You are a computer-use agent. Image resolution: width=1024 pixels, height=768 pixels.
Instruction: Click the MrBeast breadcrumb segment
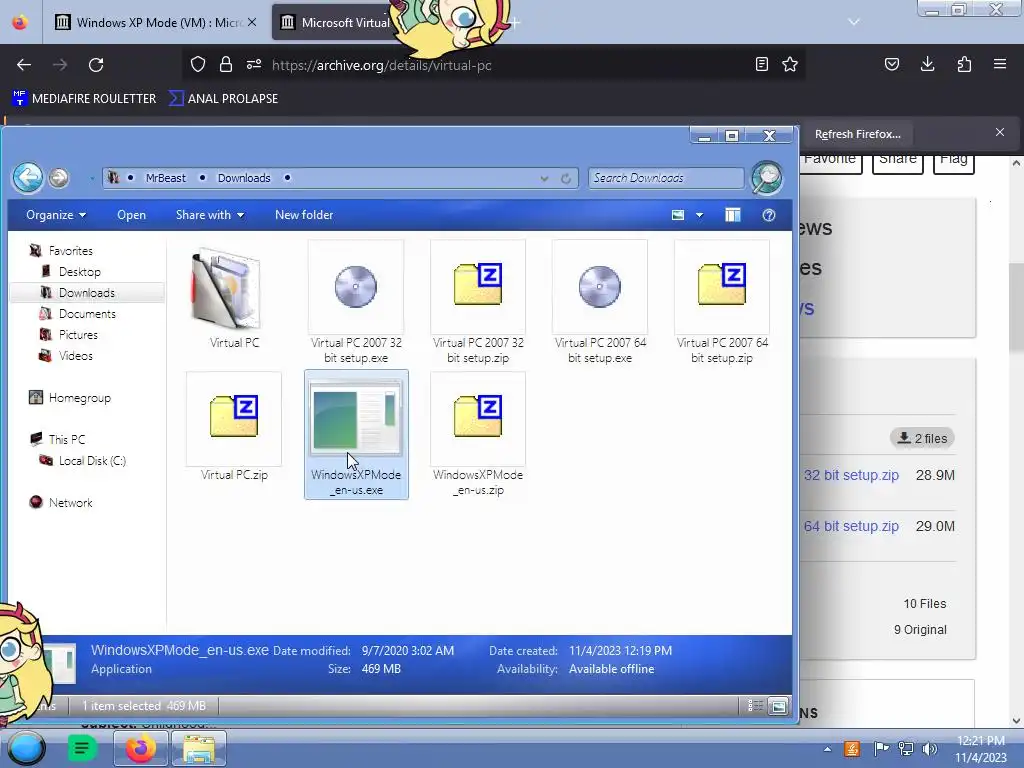(165, 178)
